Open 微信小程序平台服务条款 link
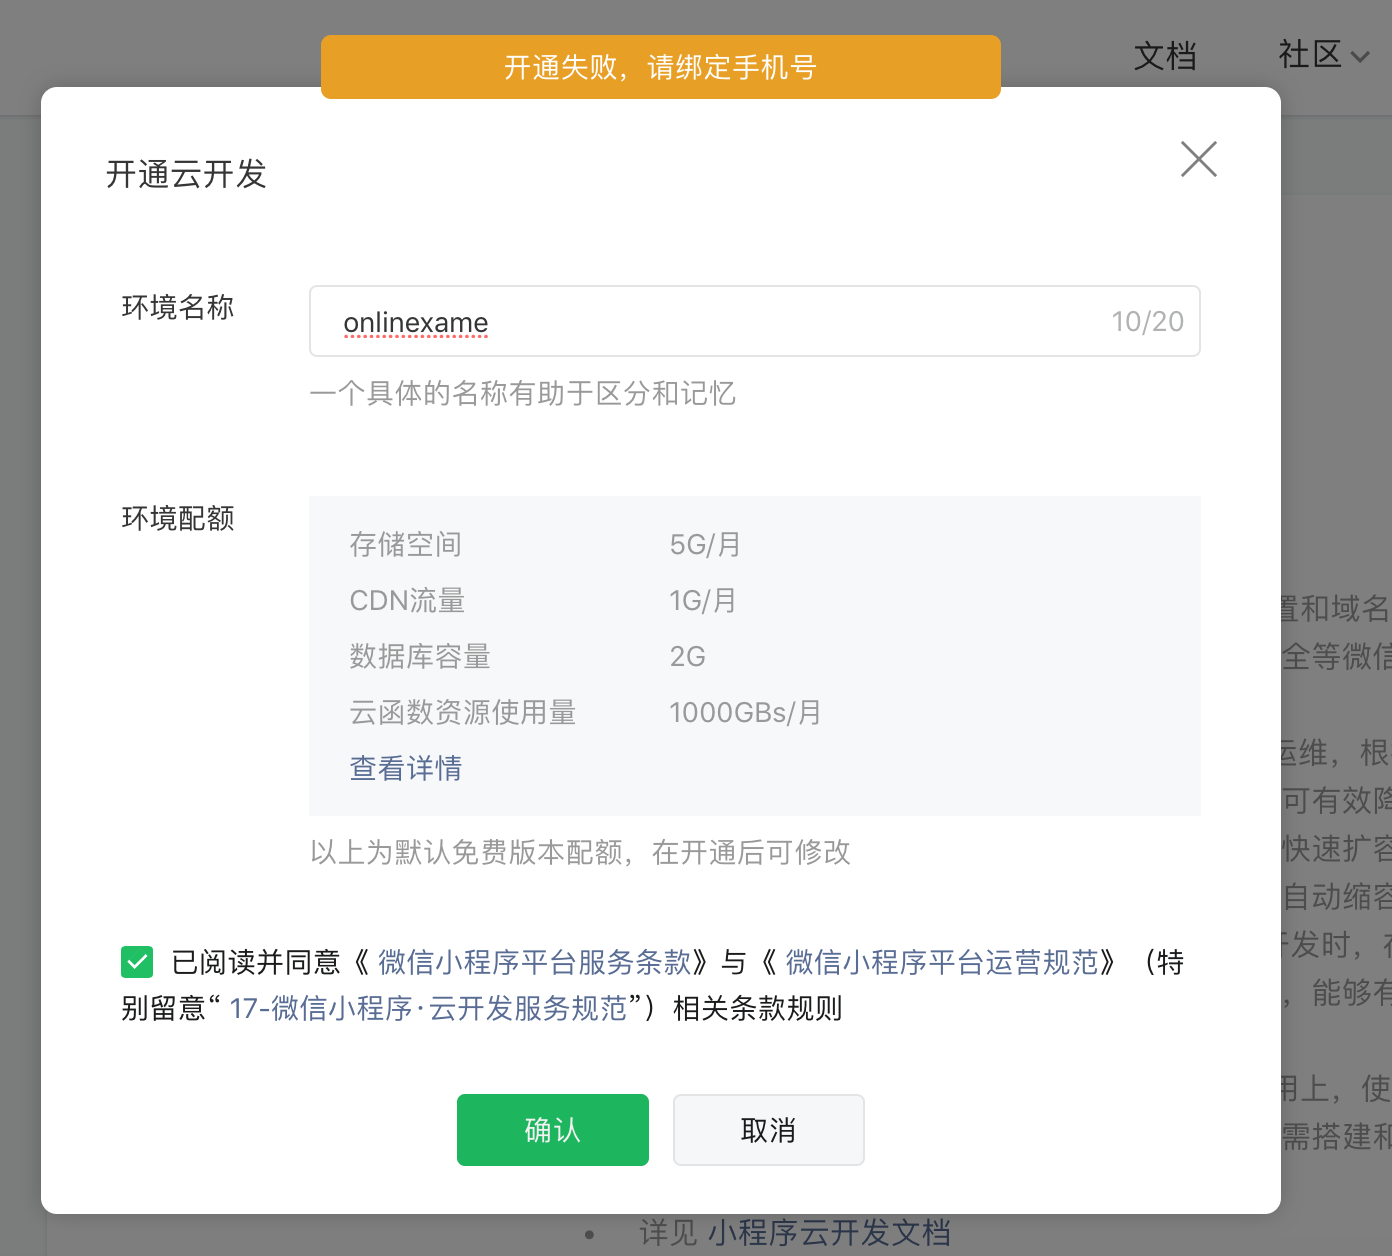Viewport: 1392px width, 1256px height. point(535,962)
